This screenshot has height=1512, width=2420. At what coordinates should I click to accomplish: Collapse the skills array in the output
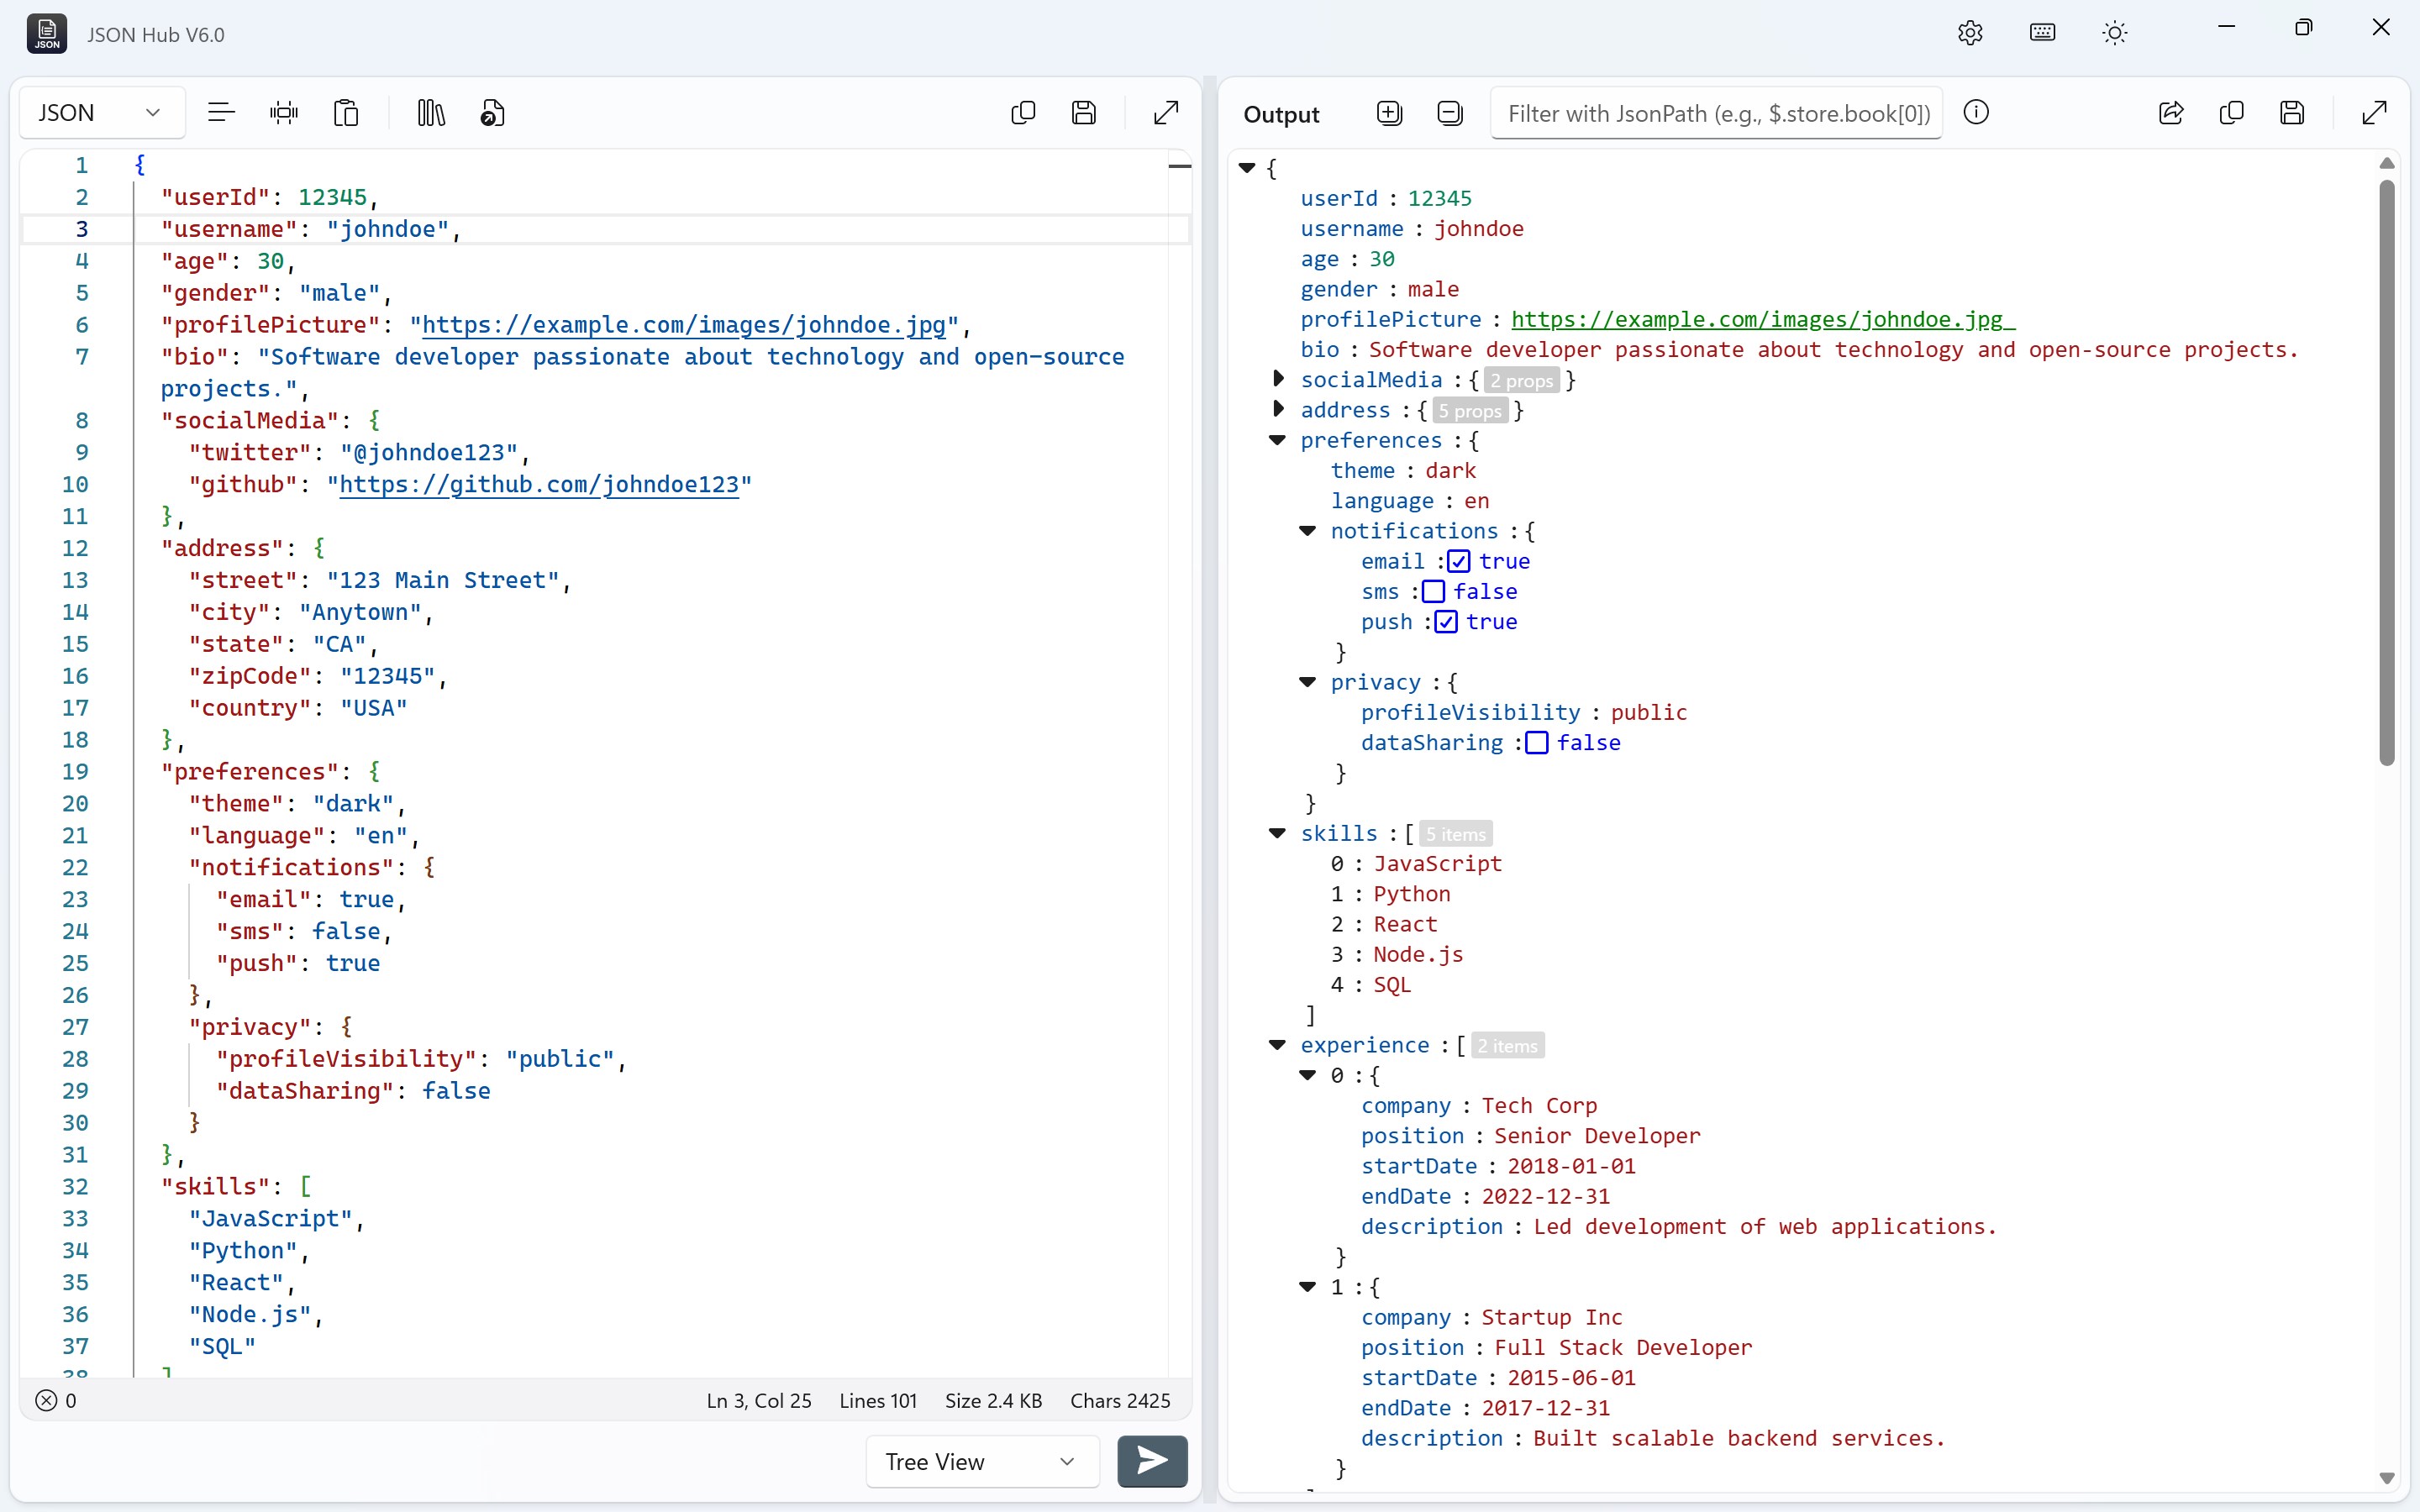pos(1277,833)
